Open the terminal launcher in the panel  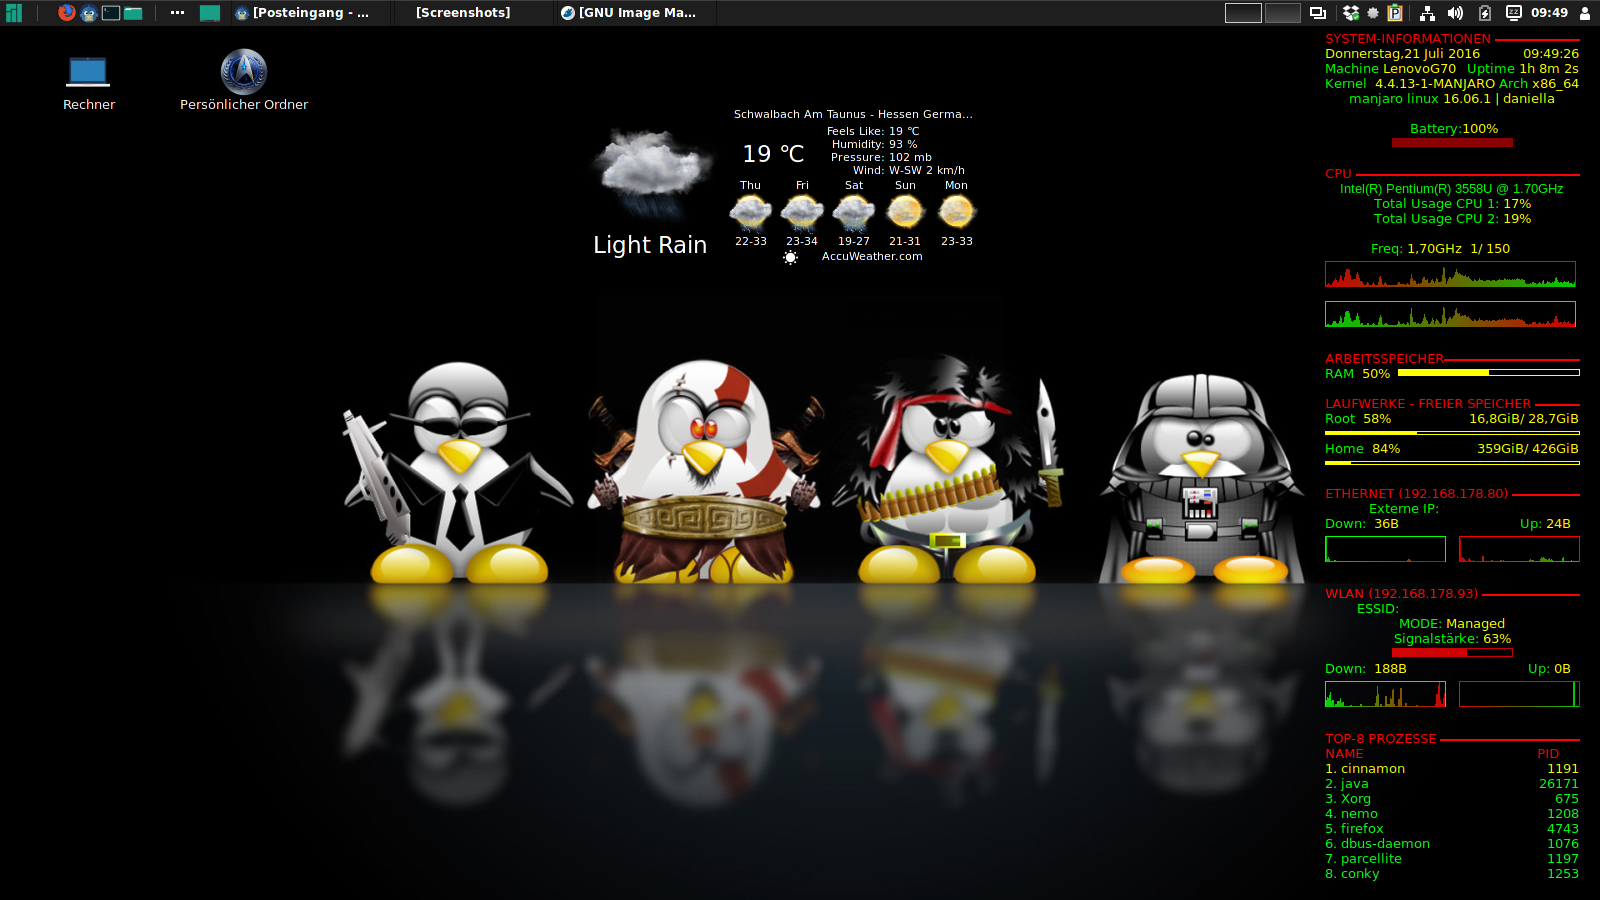pyautogui.click(x=111, y=13)
